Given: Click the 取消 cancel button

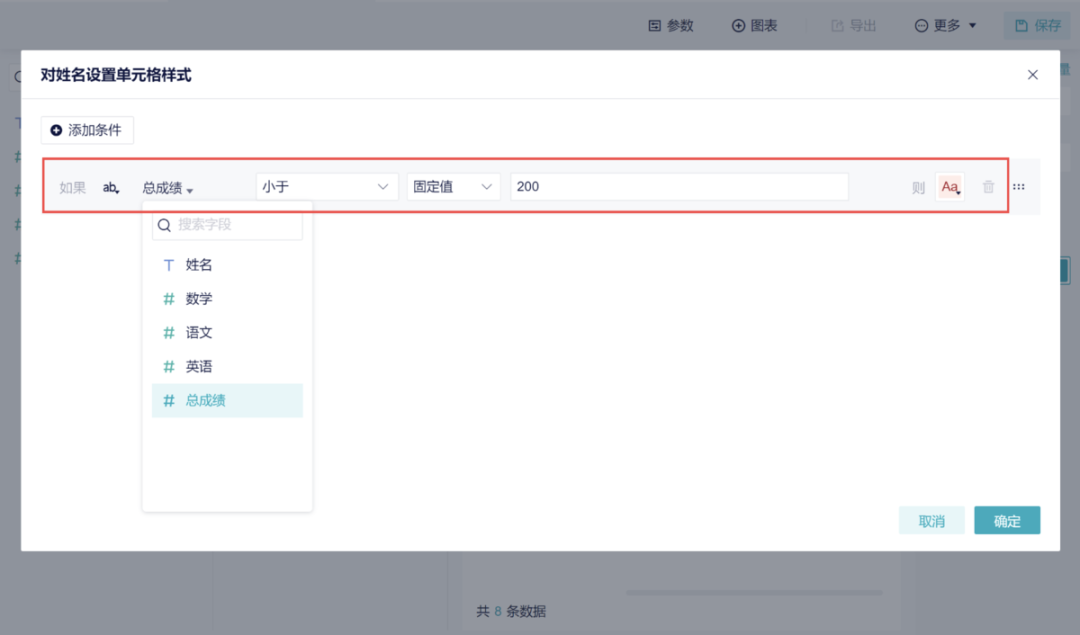Looking at the screenshot, I should tap(931, 521).
